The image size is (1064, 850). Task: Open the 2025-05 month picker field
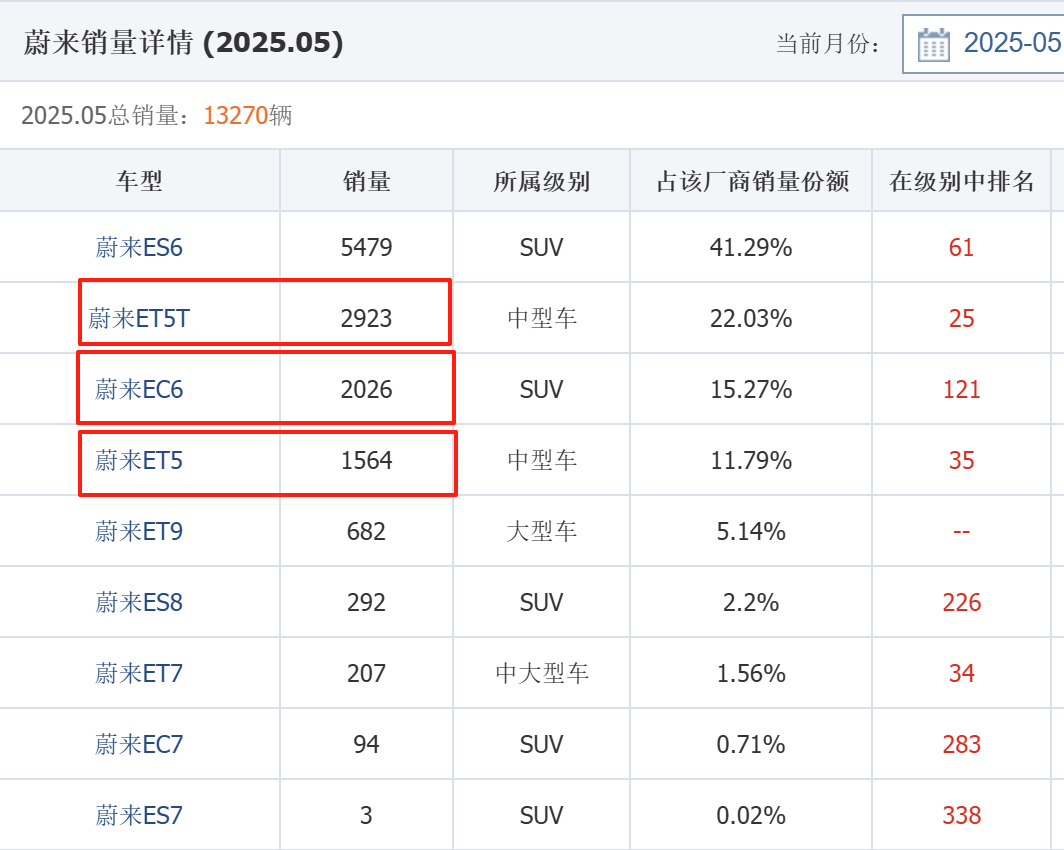point(983,44)
